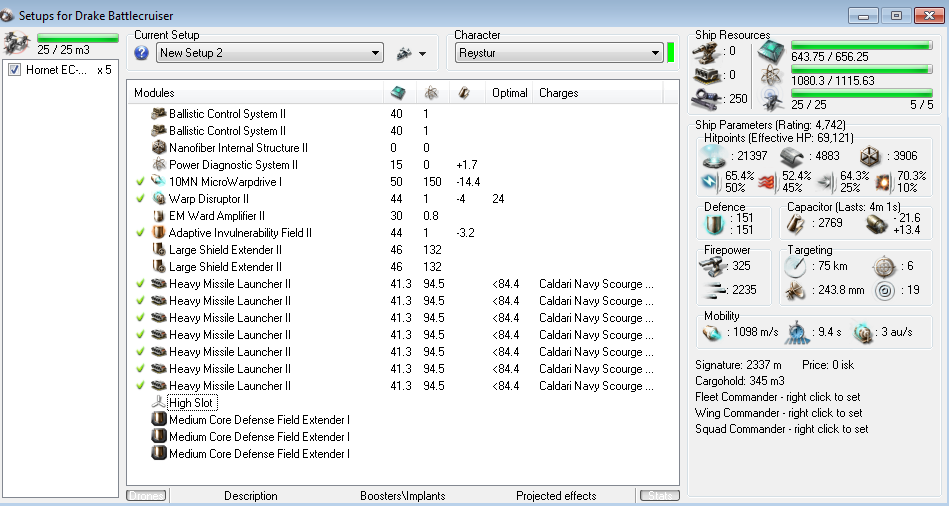
Task: Open the Current Setup dropdown 'New Setup 2'
Action: click(270, 53)
